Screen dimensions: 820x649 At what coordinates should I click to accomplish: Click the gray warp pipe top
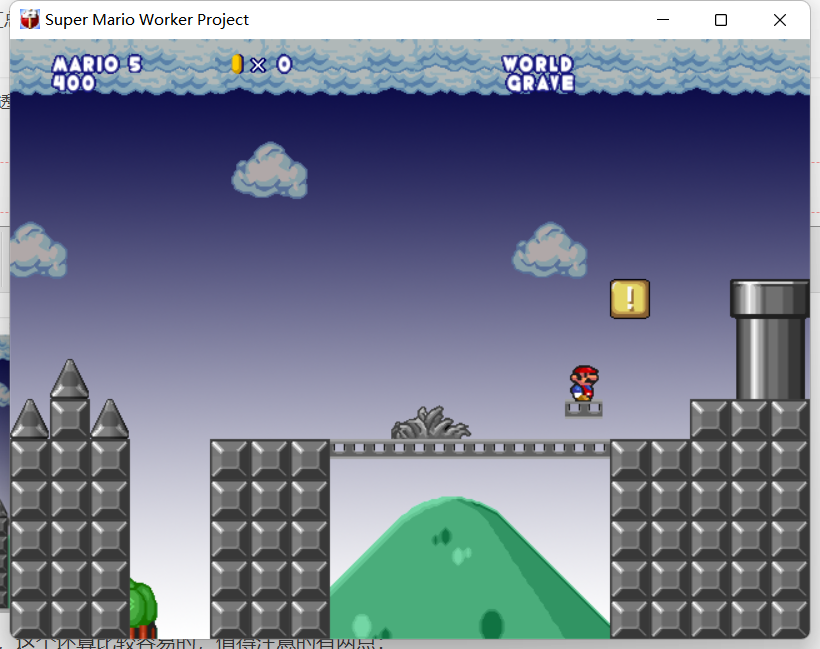(x=769, y=299)
